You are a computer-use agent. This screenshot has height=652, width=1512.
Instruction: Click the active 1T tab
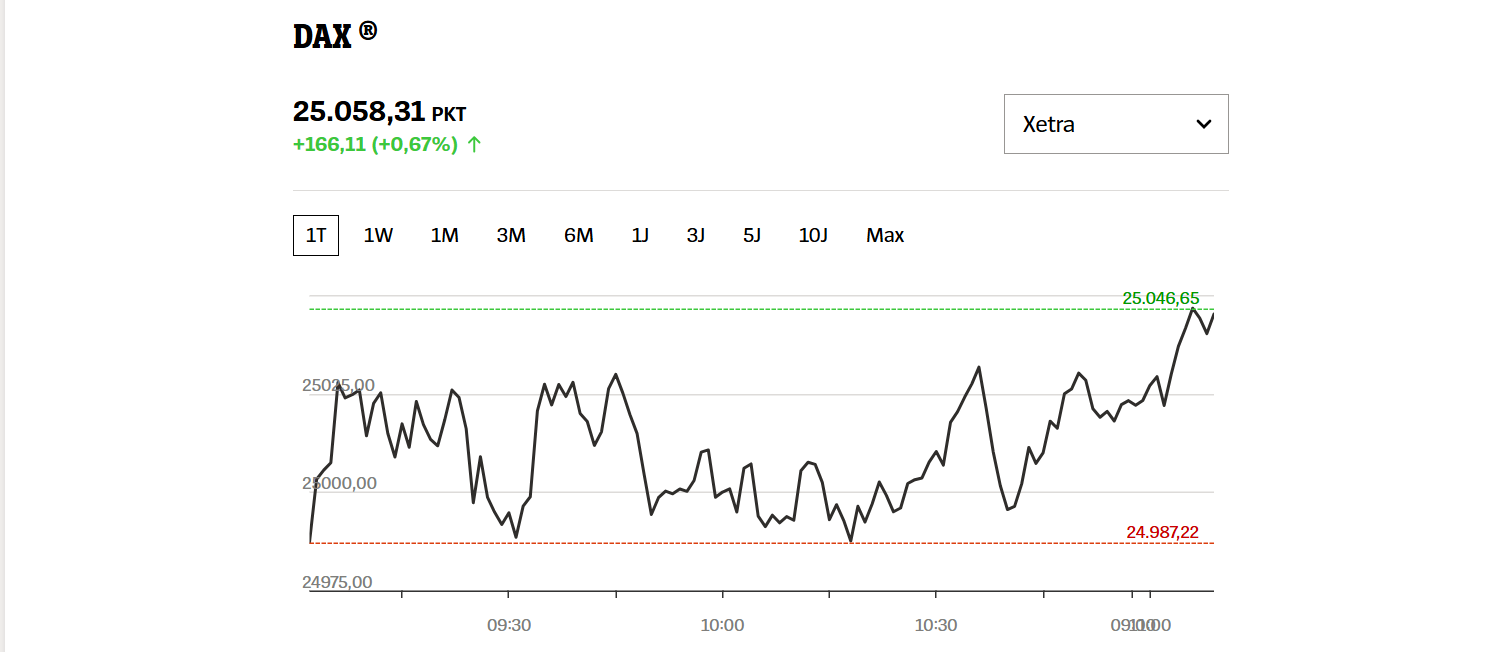[315, 235]
